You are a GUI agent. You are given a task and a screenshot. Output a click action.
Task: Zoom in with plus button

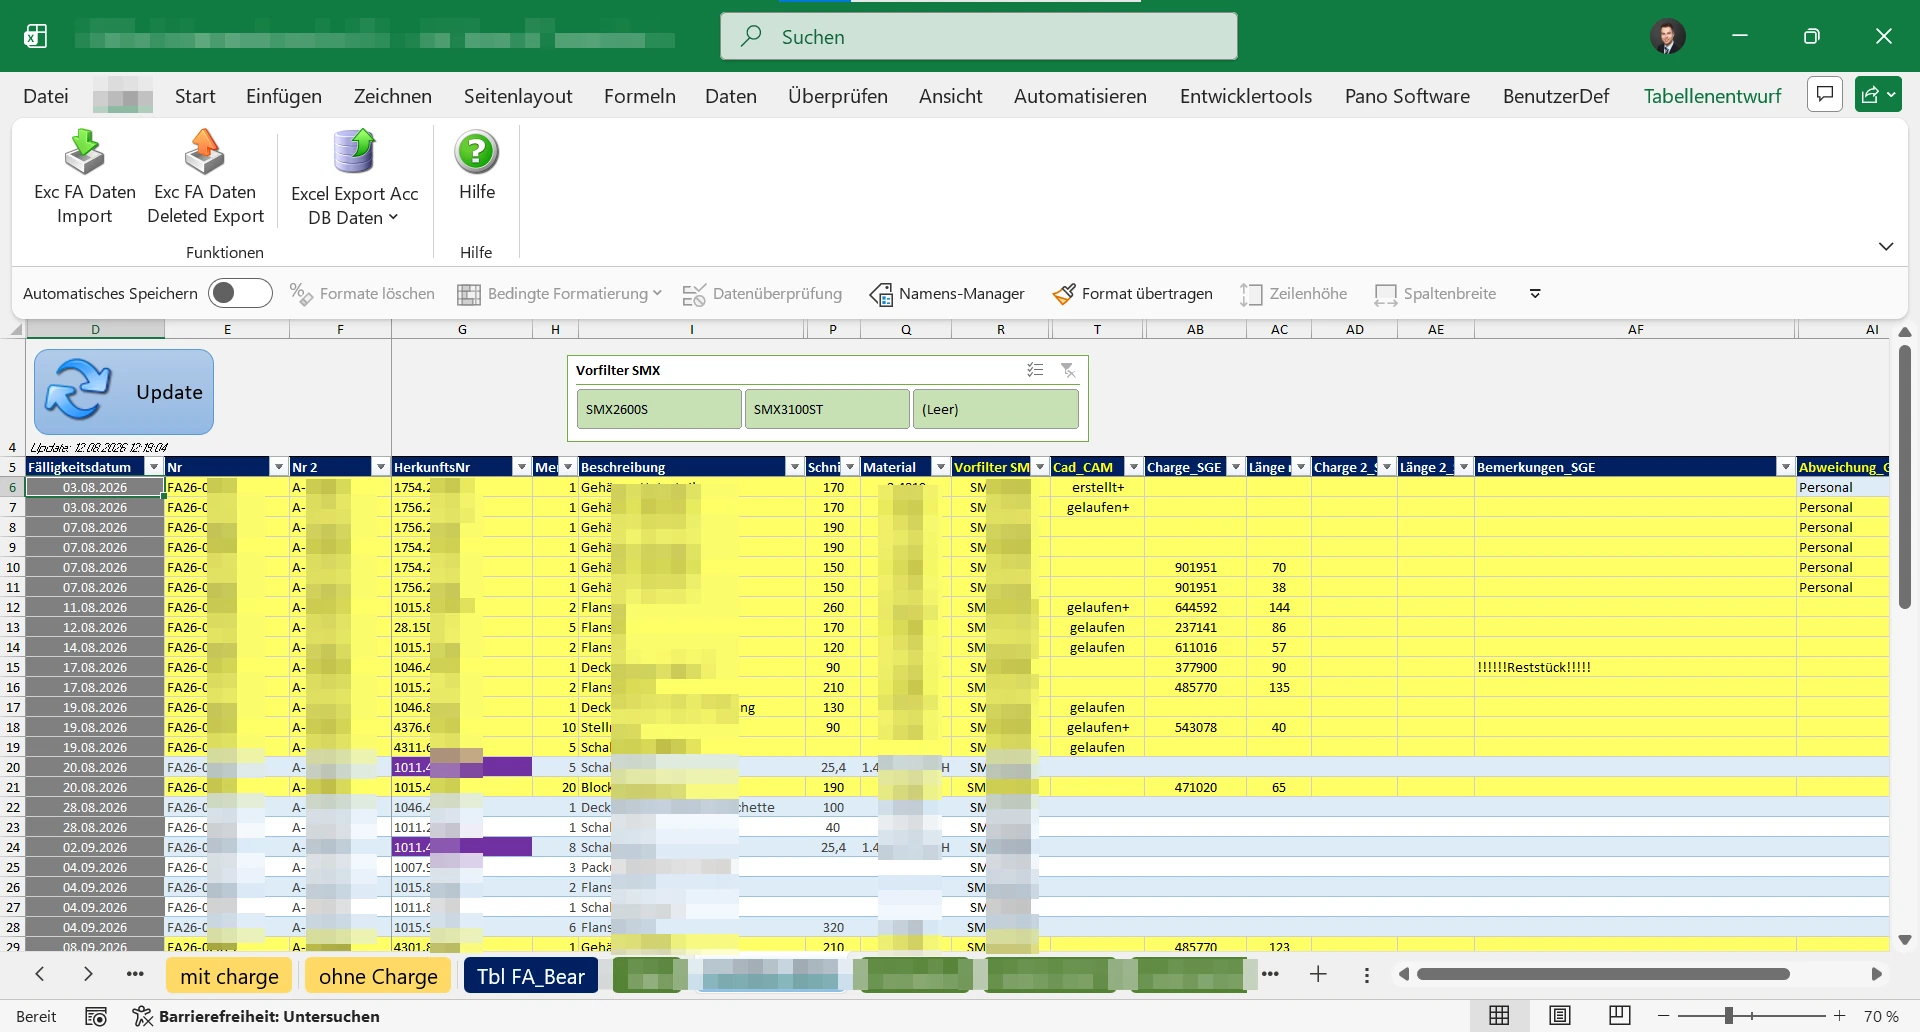point(1839,1016)
